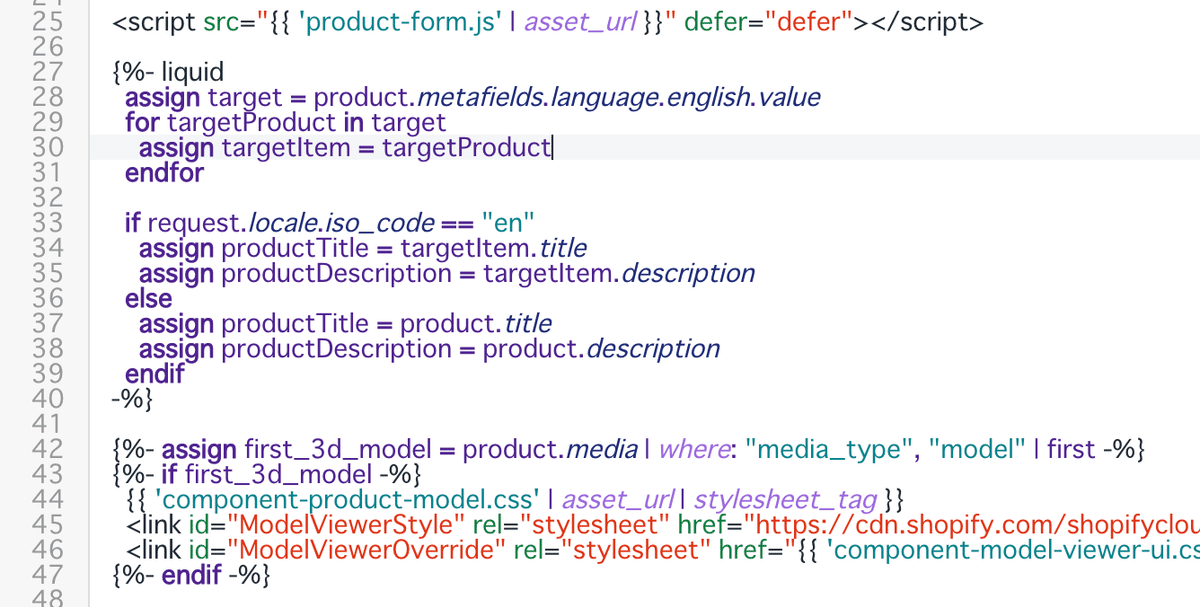Click targetItem.title assignment value

493,248
